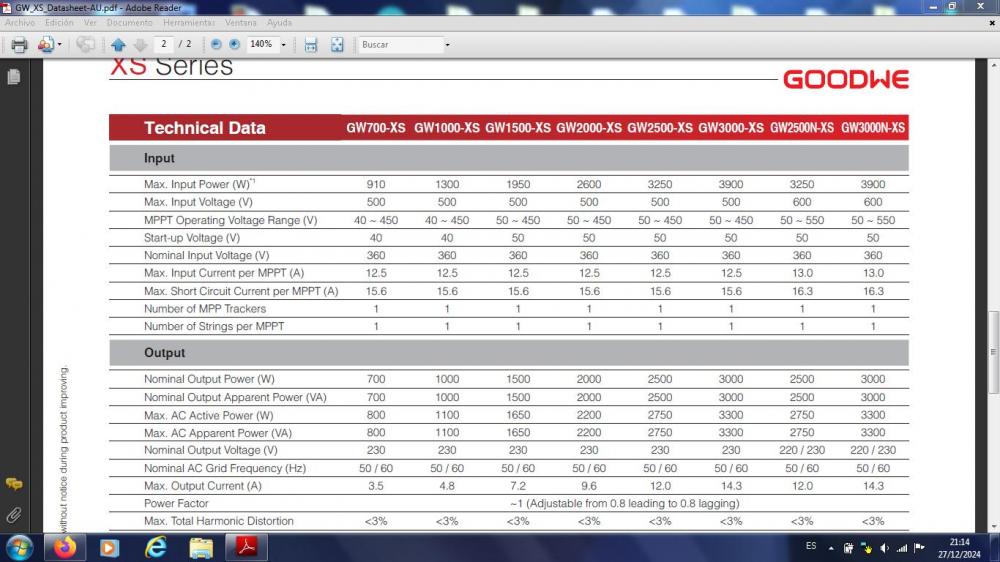Screen dimensions: 1000x562
Task: Click the vertical scrollbar thumb
Action: [994, 351]
